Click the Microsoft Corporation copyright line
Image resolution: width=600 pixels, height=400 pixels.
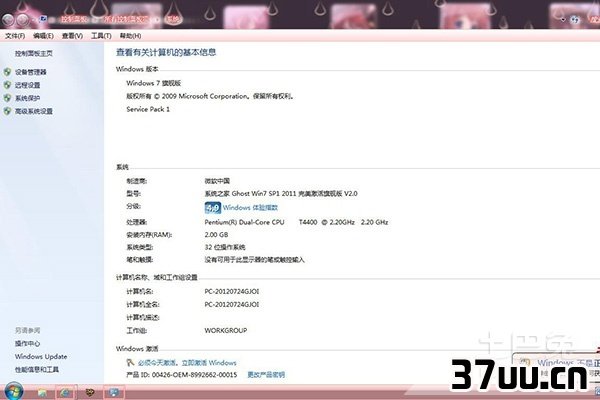(210, 96)
